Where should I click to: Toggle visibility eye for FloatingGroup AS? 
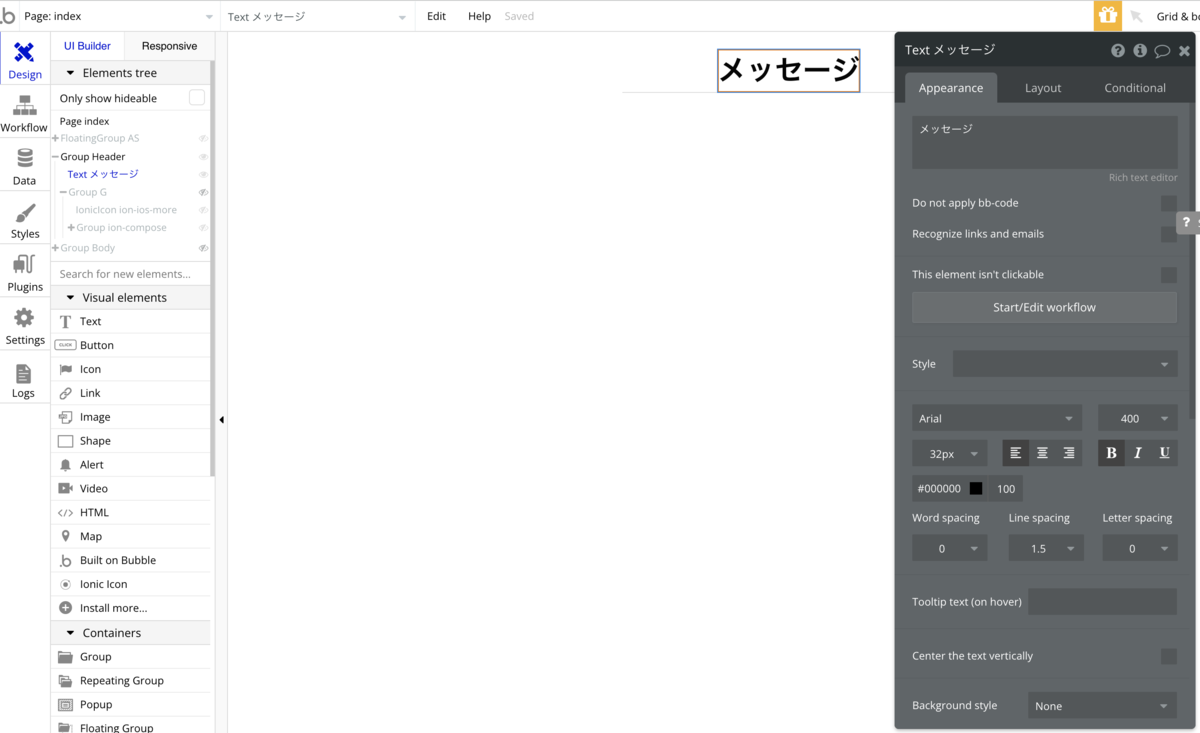[203, 139]
